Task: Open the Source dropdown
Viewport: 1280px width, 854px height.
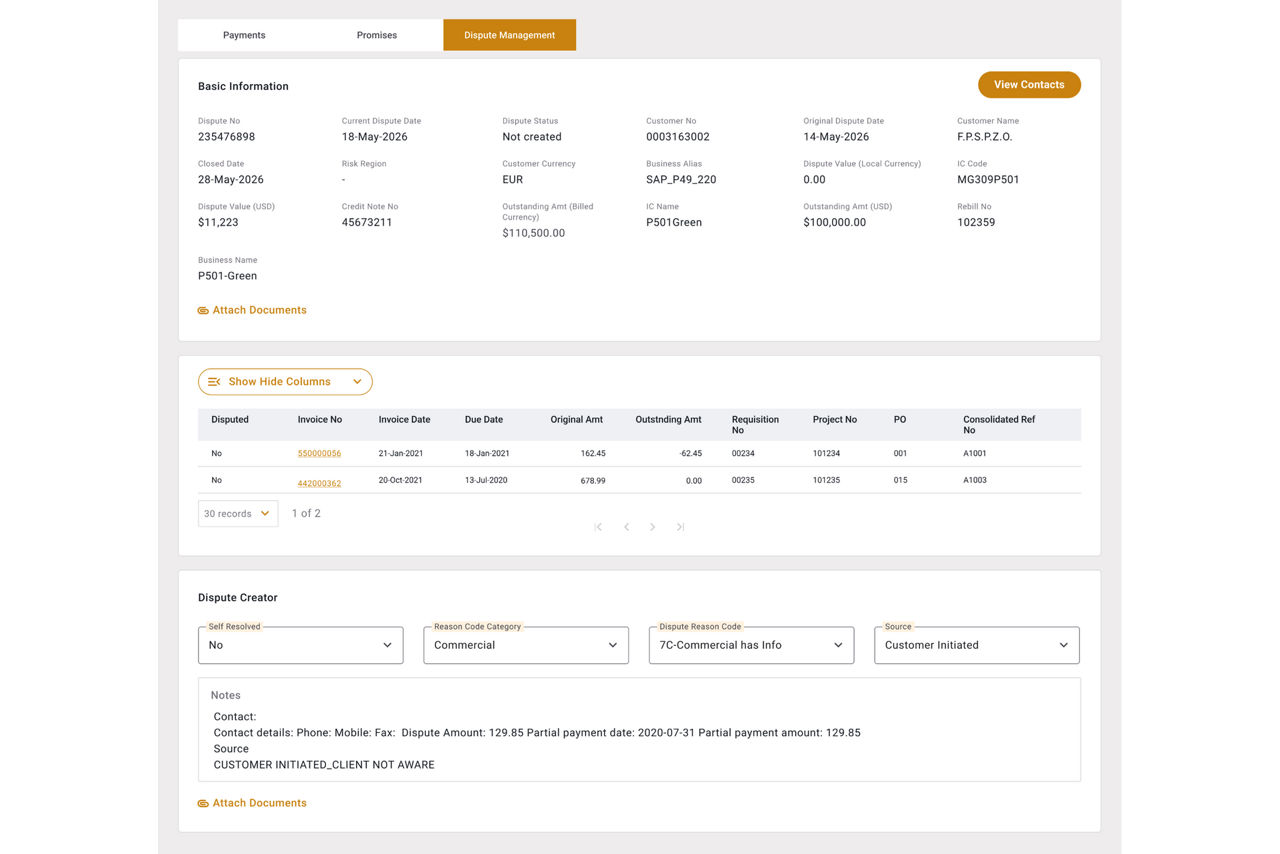Action: [x=977, y=645]
